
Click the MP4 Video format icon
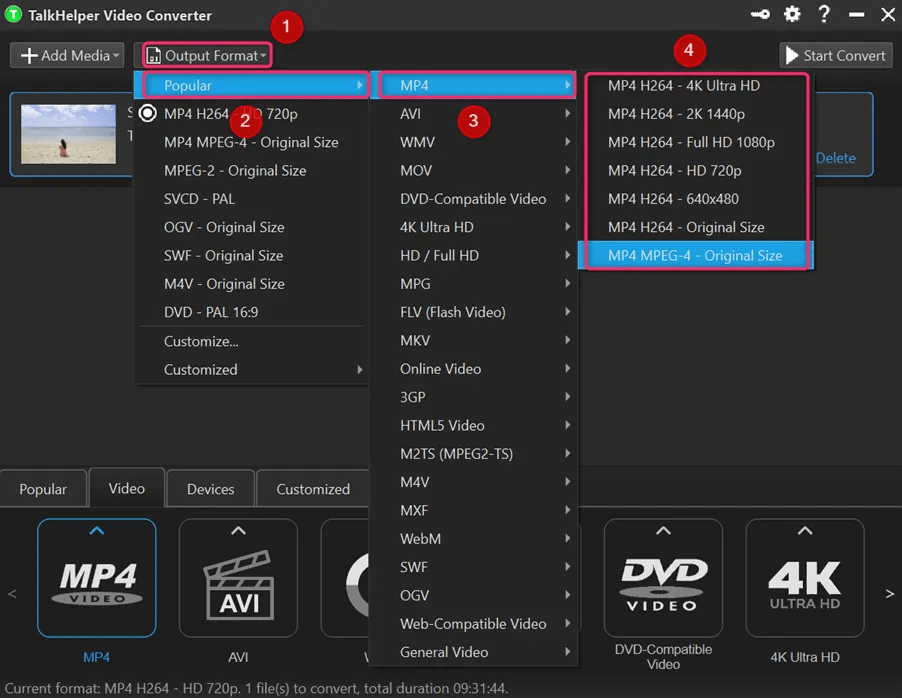tap(97, 578)
